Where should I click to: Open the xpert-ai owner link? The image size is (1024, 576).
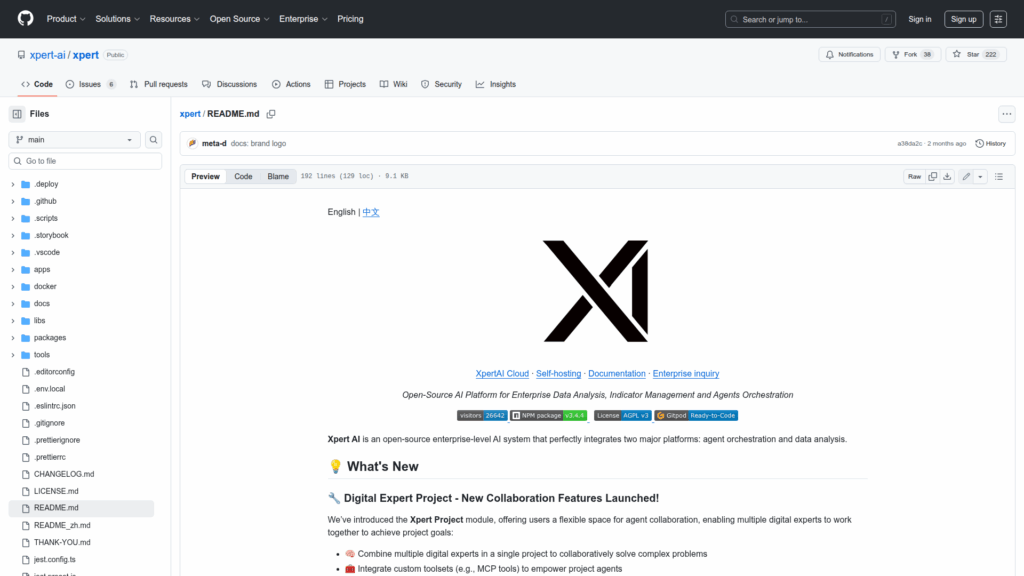(48, 55)
